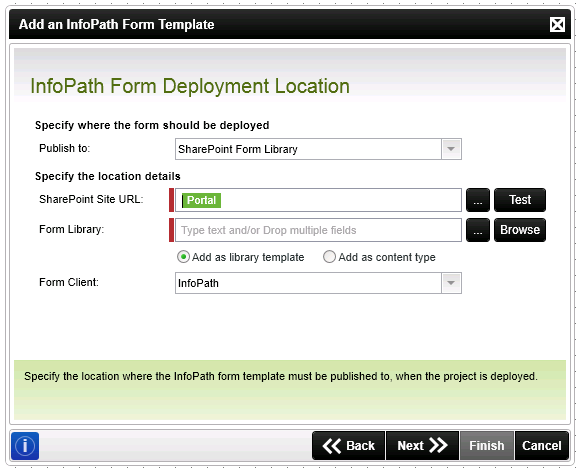This screenshot has height=471, width=578.
Task: Cancel the form template wizard
Action: pyautogui.click(x=542, y=446)
